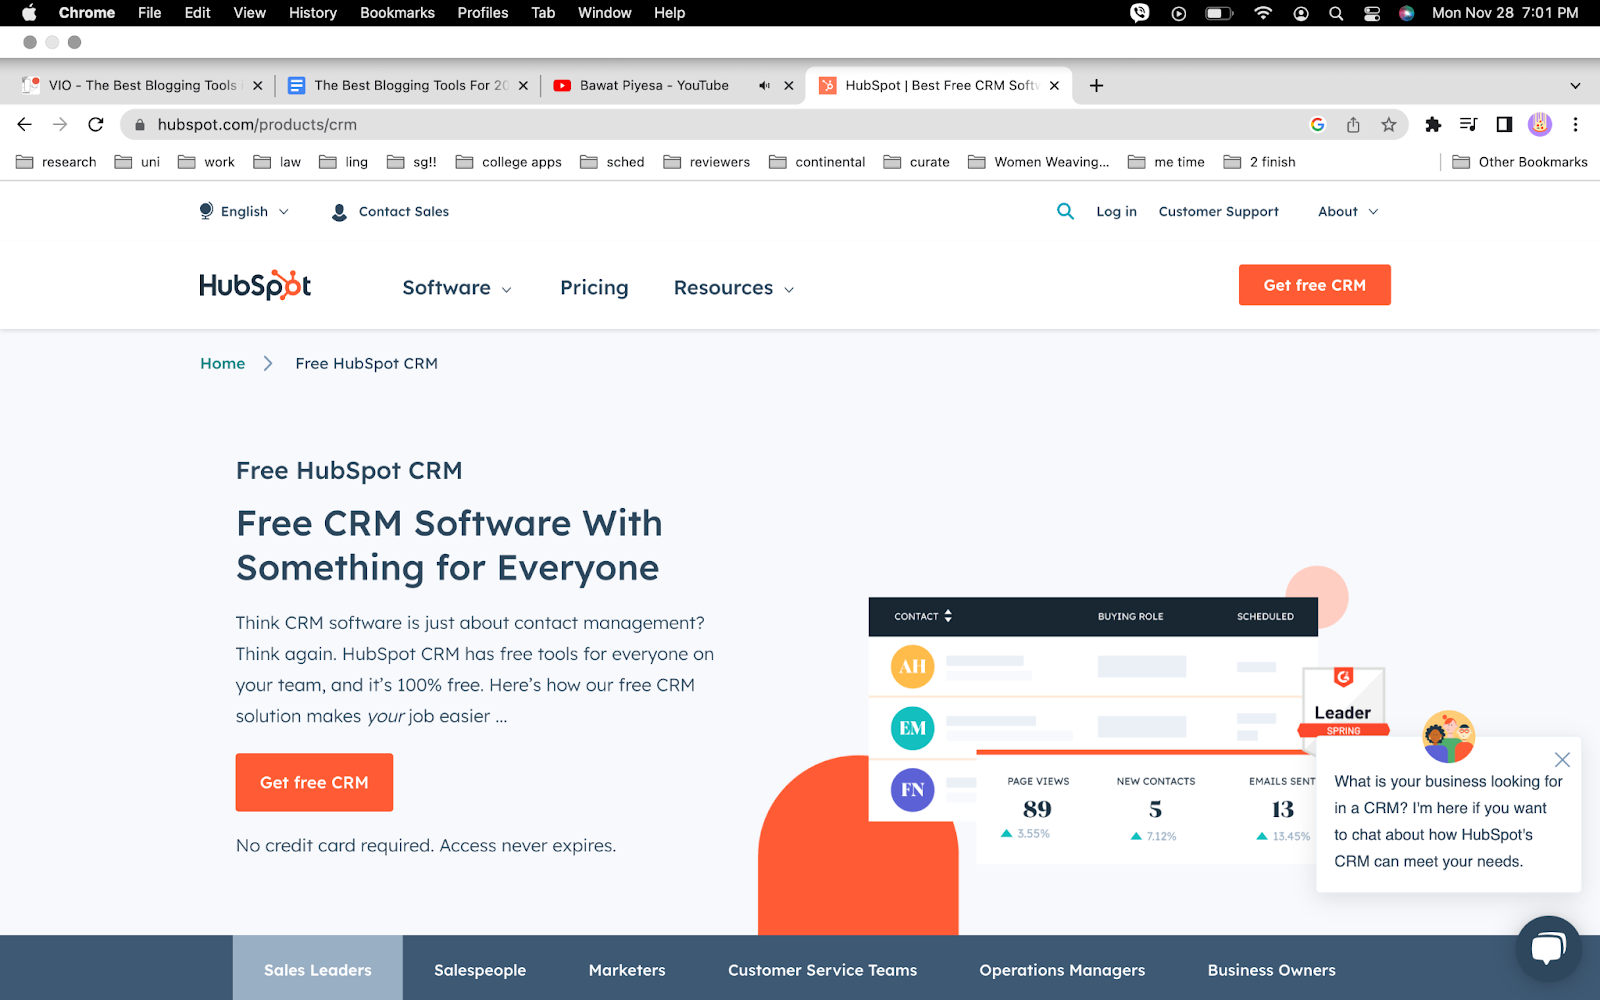The image size is (1600, 1000).
Task: Click the menu bar date and time
Action: 1505,13
